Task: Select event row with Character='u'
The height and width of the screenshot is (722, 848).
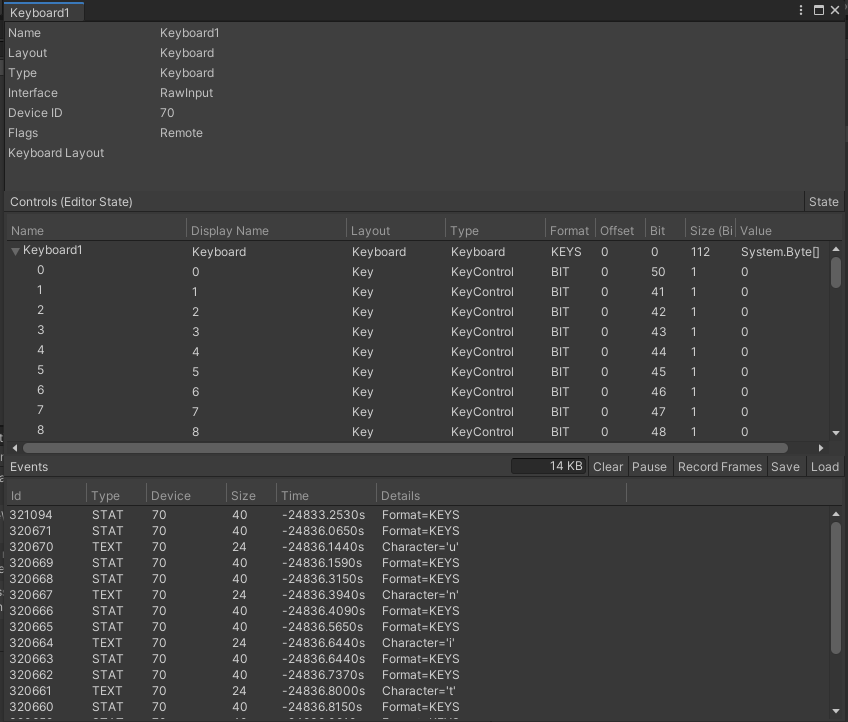Action: pyautogui.click(x=420, y=547)
